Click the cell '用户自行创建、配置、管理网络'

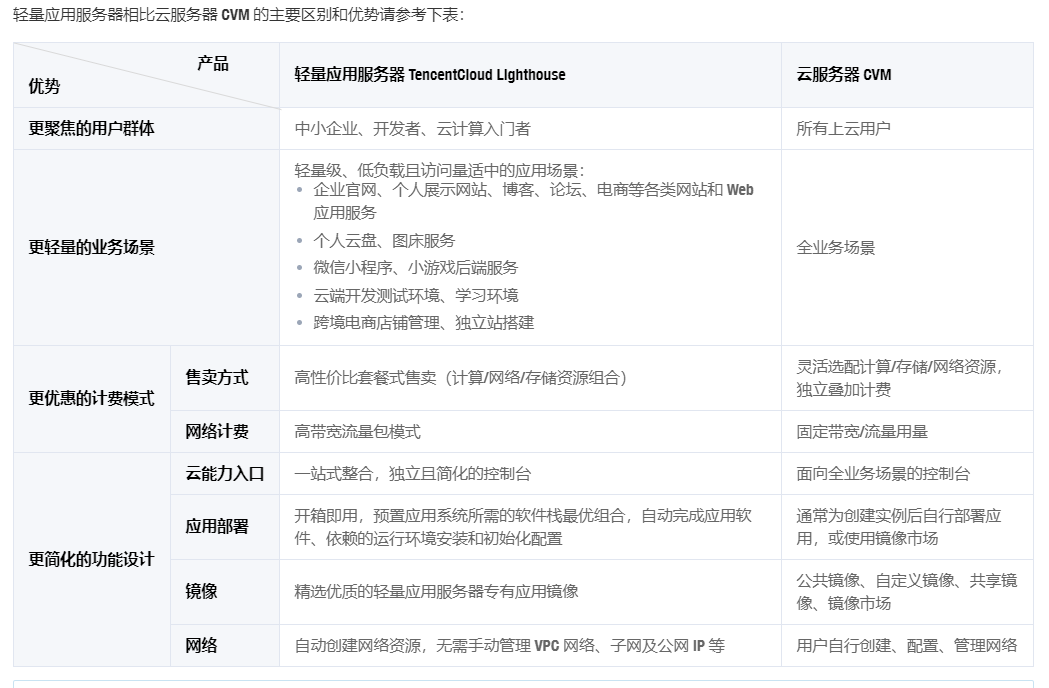pos(907,646)
